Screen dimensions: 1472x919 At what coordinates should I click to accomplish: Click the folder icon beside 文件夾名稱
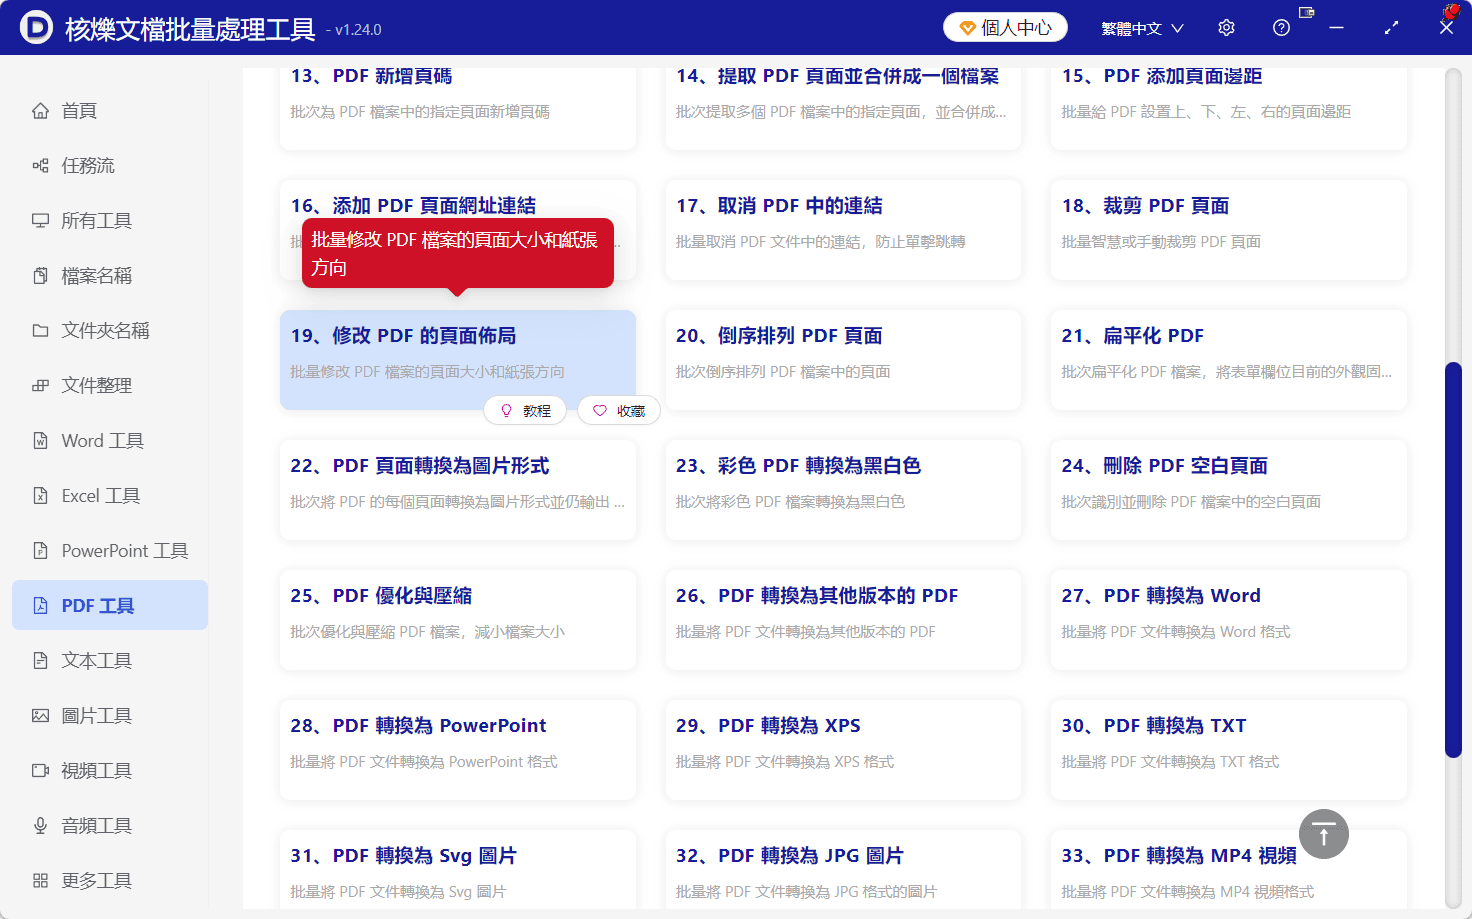pyautogui.click(x=40, y=331)
